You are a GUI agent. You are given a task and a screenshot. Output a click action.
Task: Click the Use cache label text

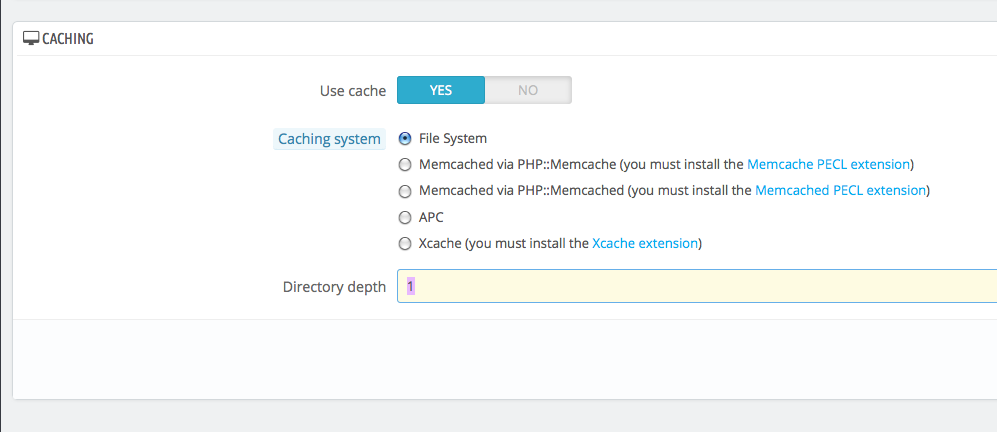[353, 91]
